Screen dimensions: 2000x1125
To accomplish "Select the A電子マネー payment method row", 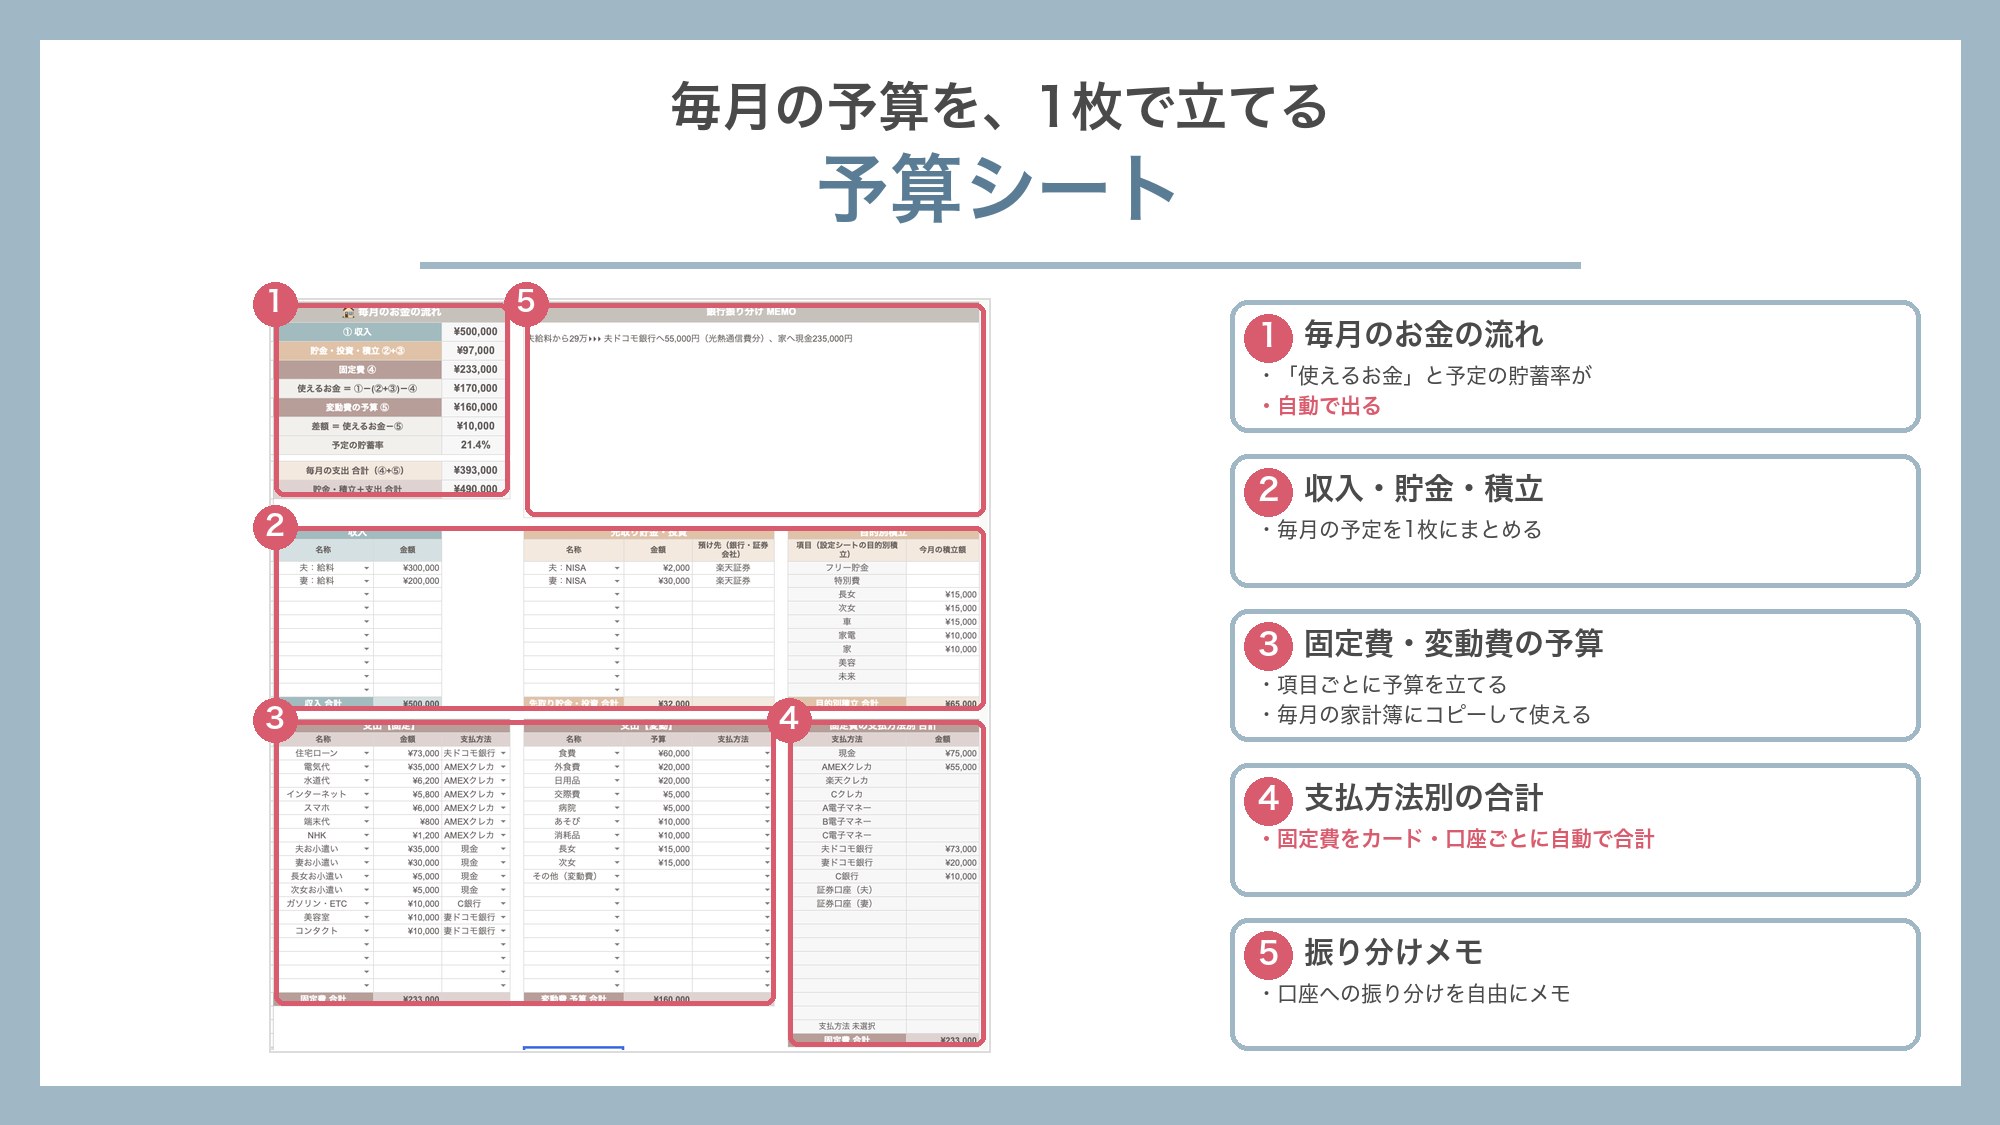I will [847, 808].
